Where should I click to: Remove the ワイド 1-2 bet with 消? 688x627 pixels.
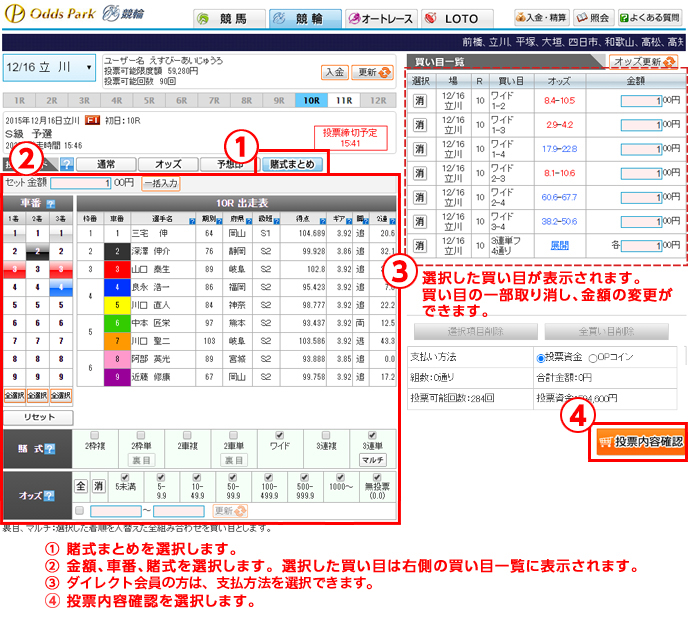click(419, 101)
